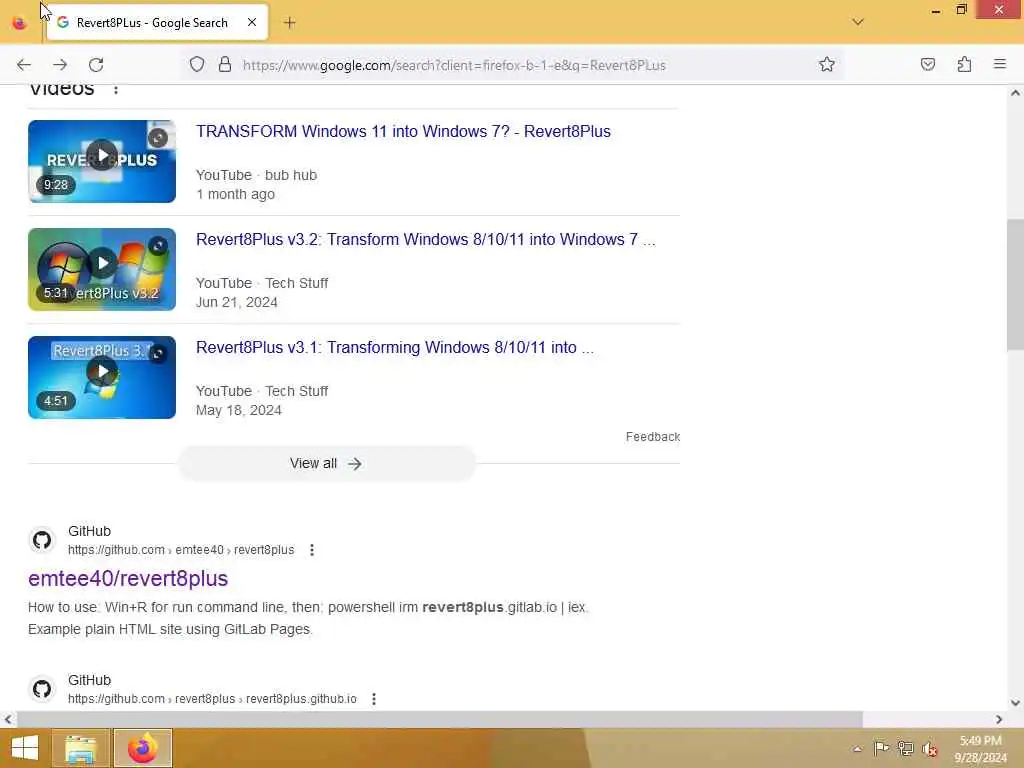Click the Firefox taskbar icon
Viewport: 1024px width, 768px height.
point(143,748)
